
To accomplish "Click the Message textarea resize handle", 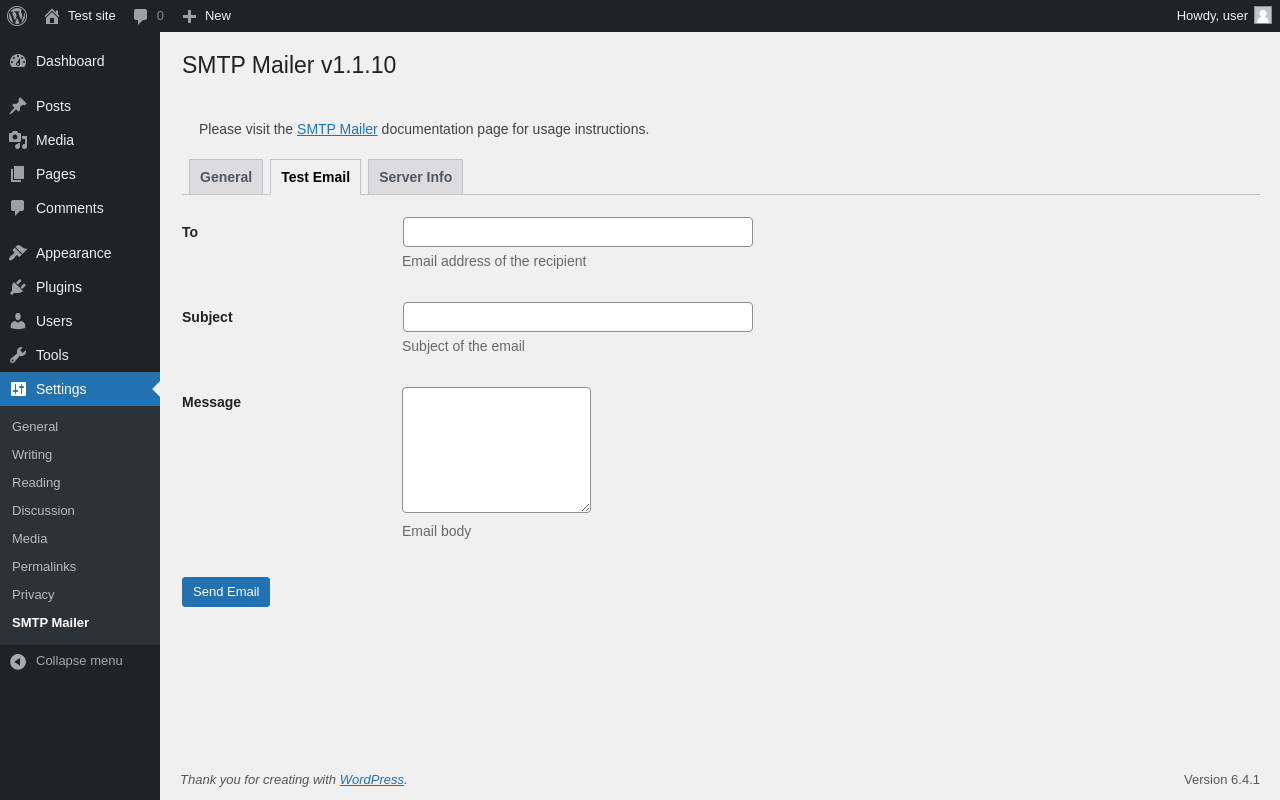I will [585, 507].
